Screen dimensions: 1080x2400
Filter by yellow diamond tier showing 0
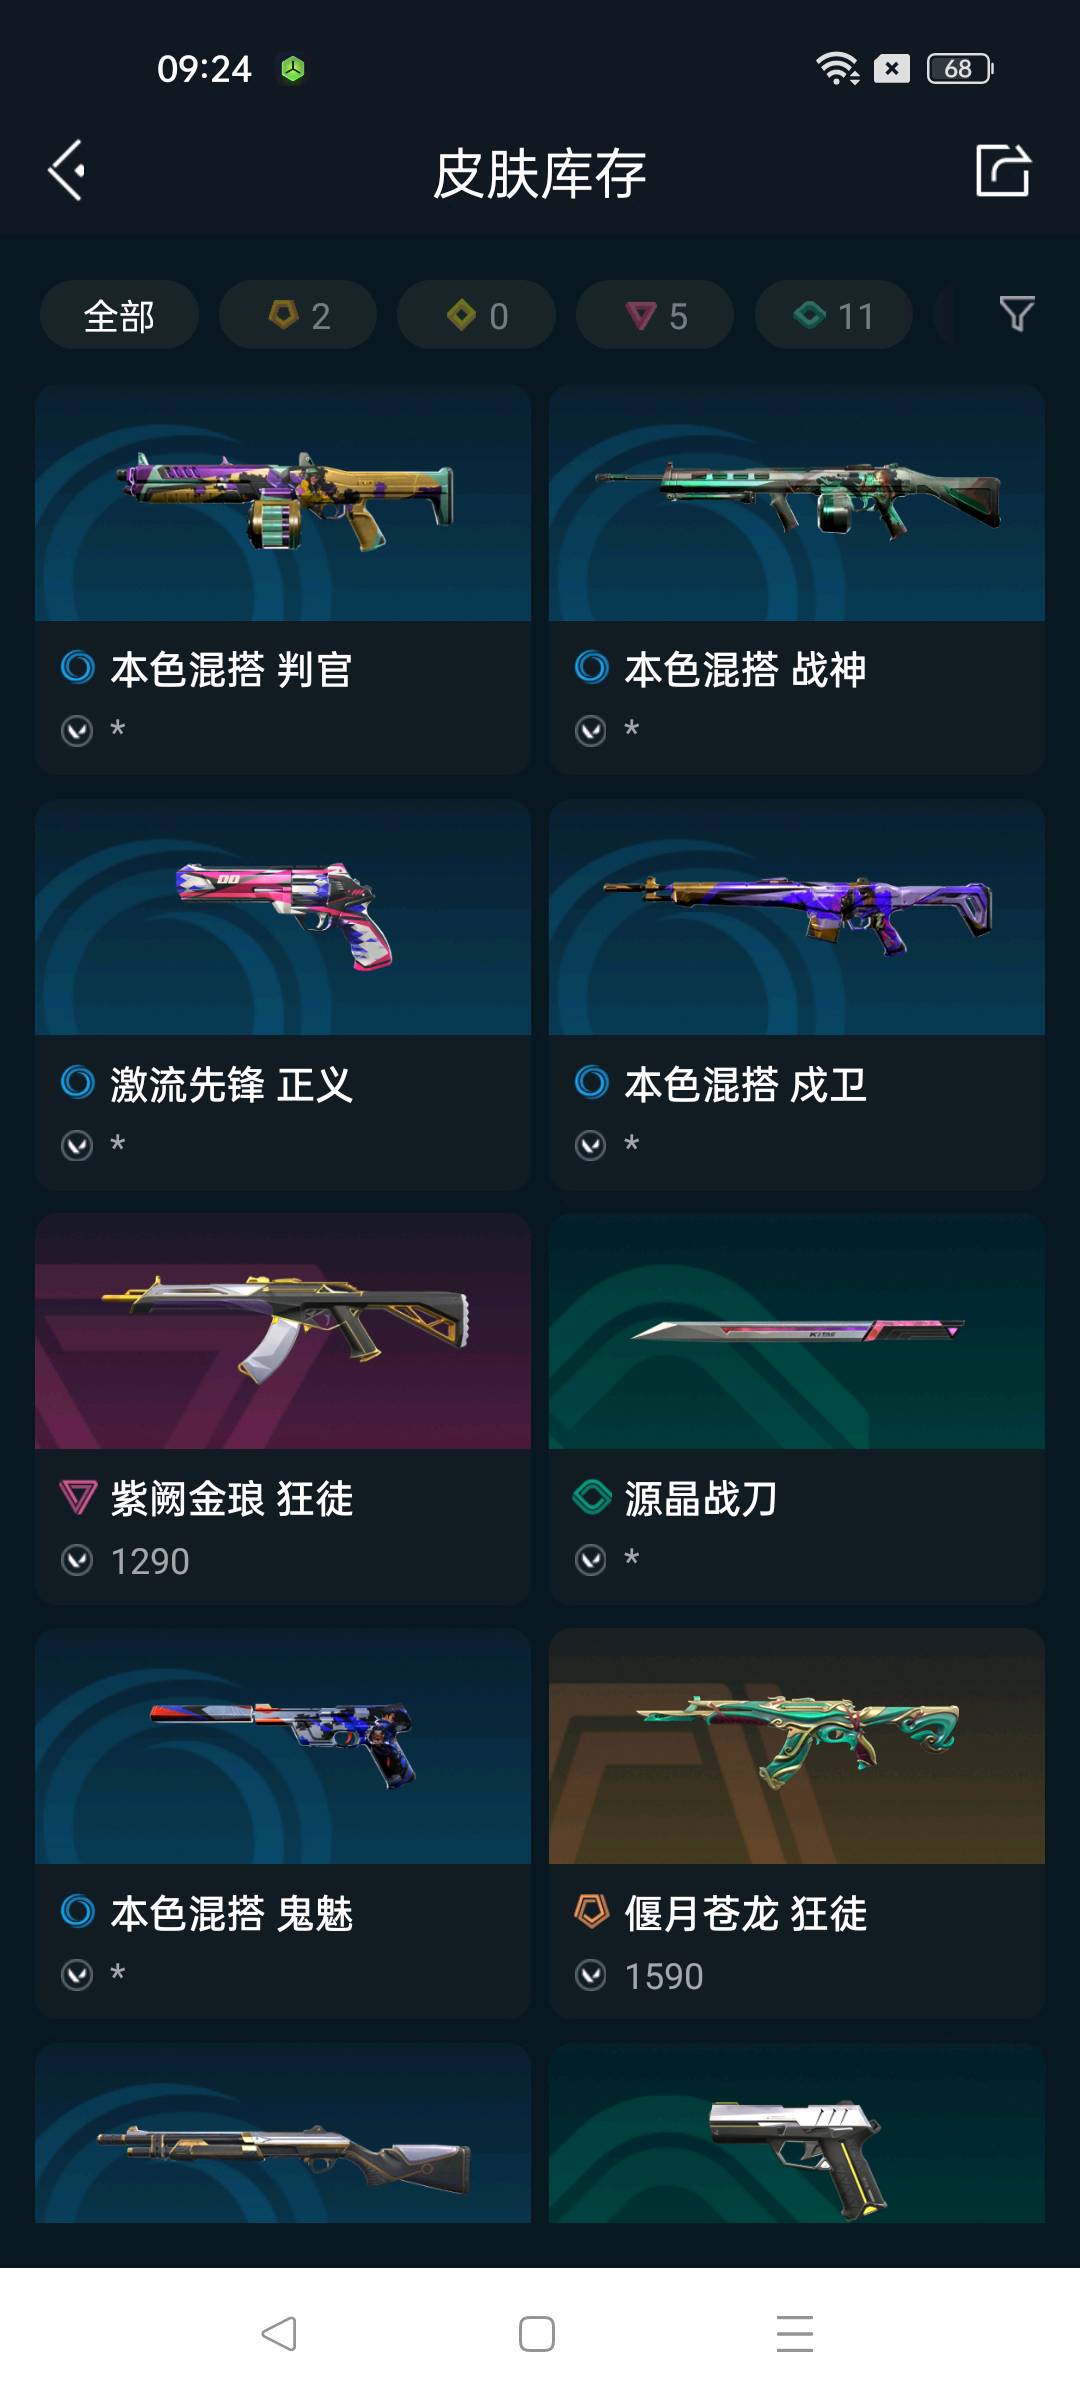(x=476, y=315)
